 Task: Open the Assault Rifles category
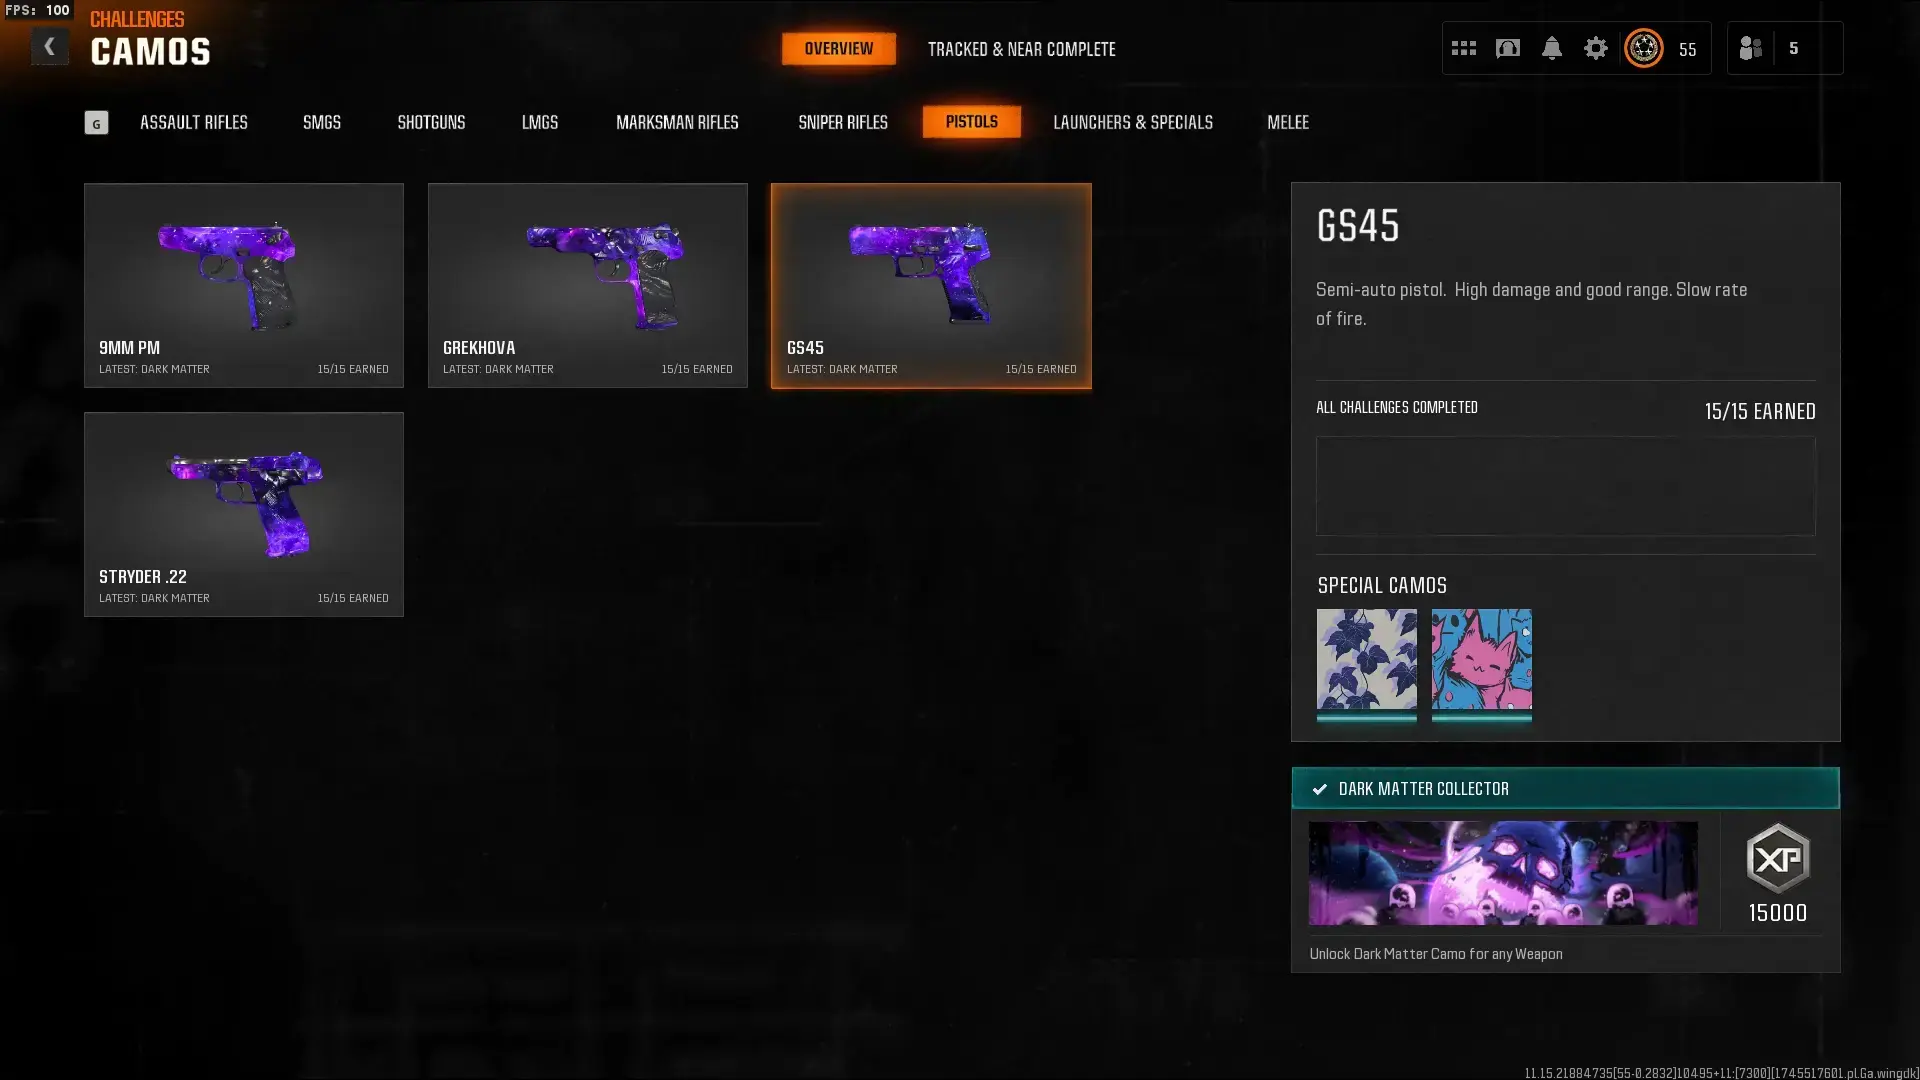(193, 122)
